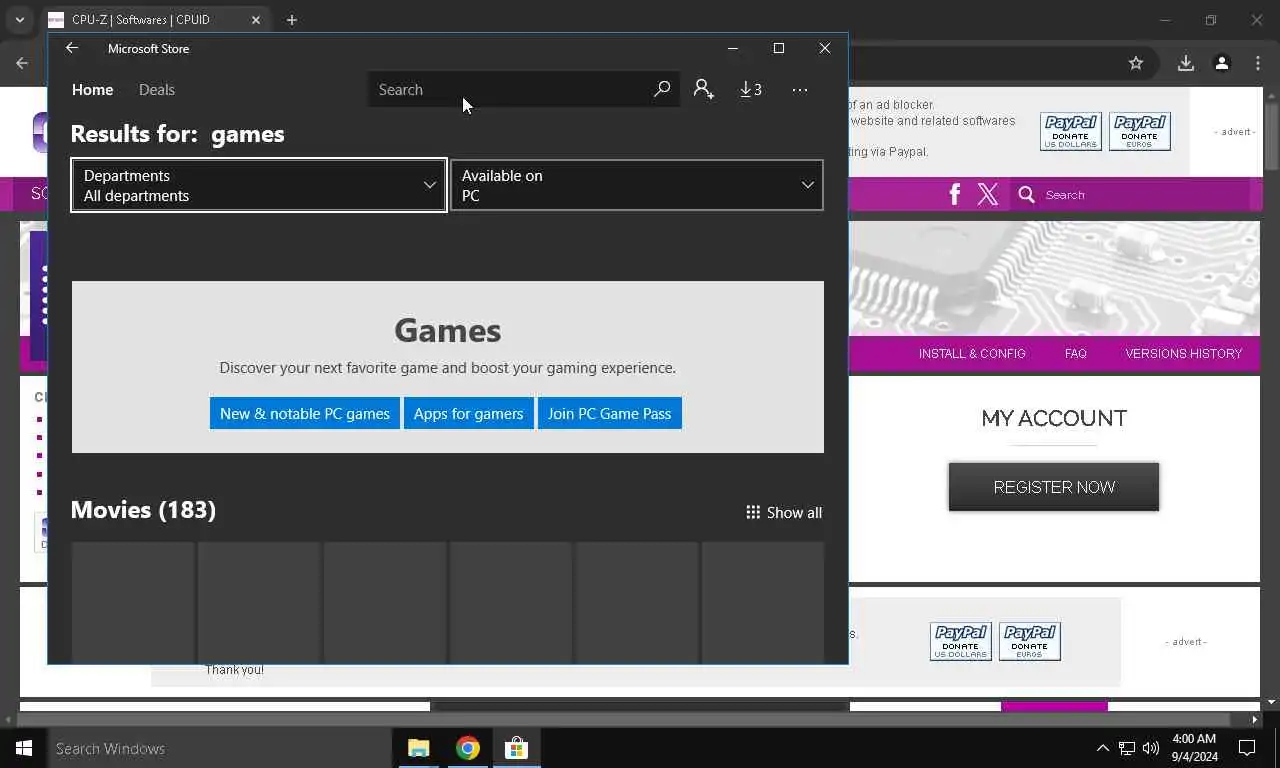Open File Explorer from taskbar
1280x768 pixels.
click(x=418, y=748)
